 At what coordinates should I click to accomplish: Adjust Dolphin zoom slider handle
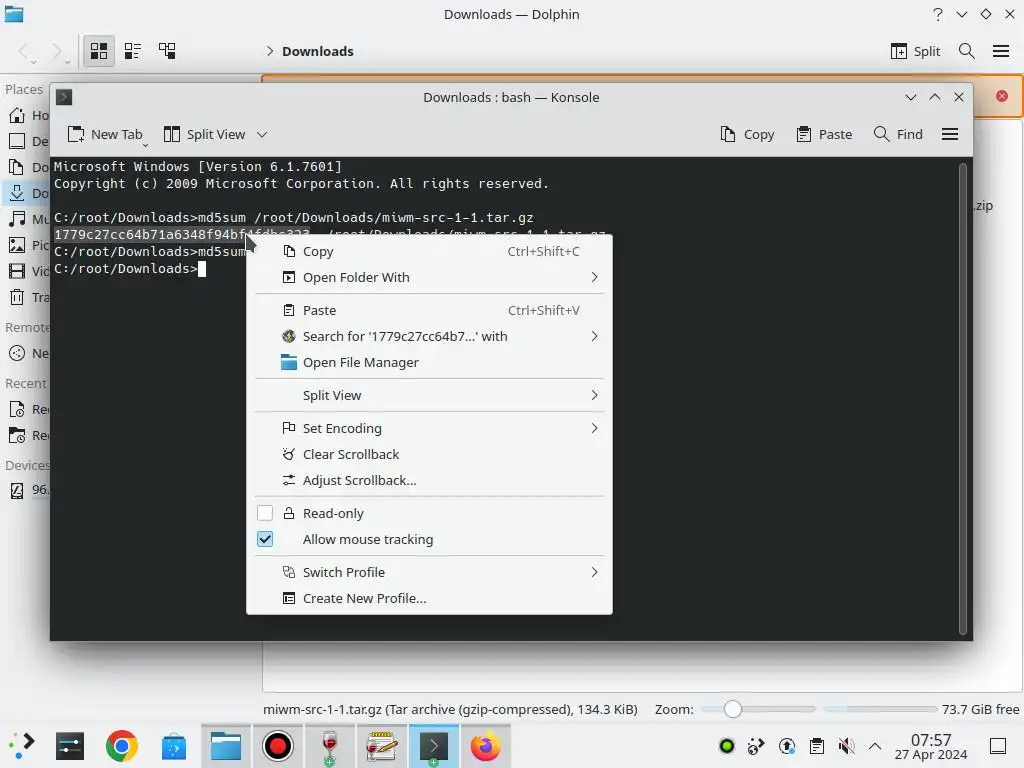tap(733, 709)
